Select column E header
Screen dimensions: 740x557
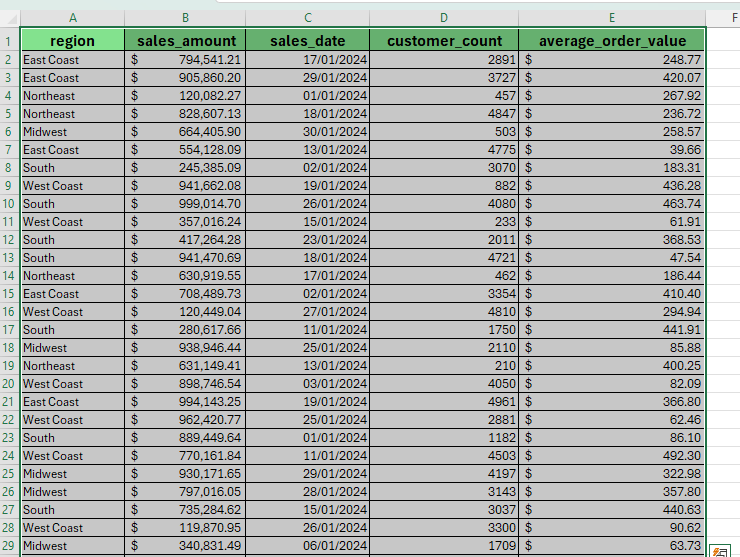click(x=612, y=17)
